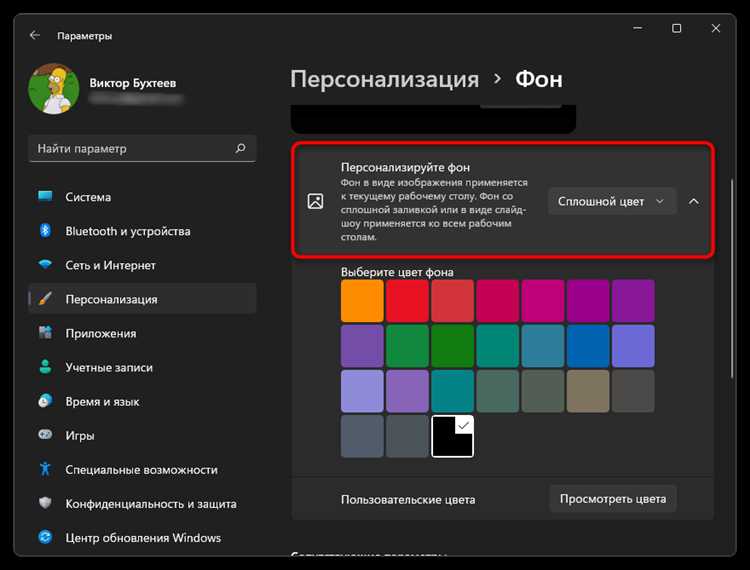Click the desktop preview thumbnail

(433, 119)
